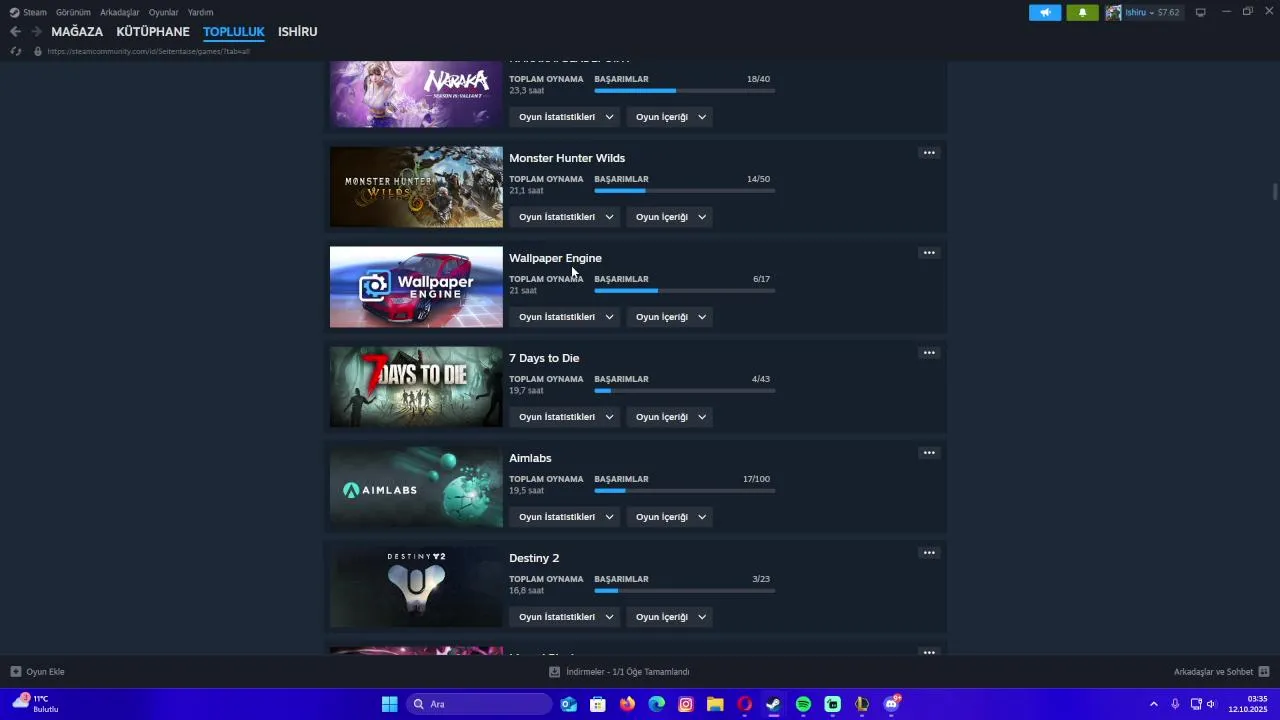Viewport: 1280px width, 720px height.
Task: Switch to the MAĞAZA tab
Action: [77, 32]
